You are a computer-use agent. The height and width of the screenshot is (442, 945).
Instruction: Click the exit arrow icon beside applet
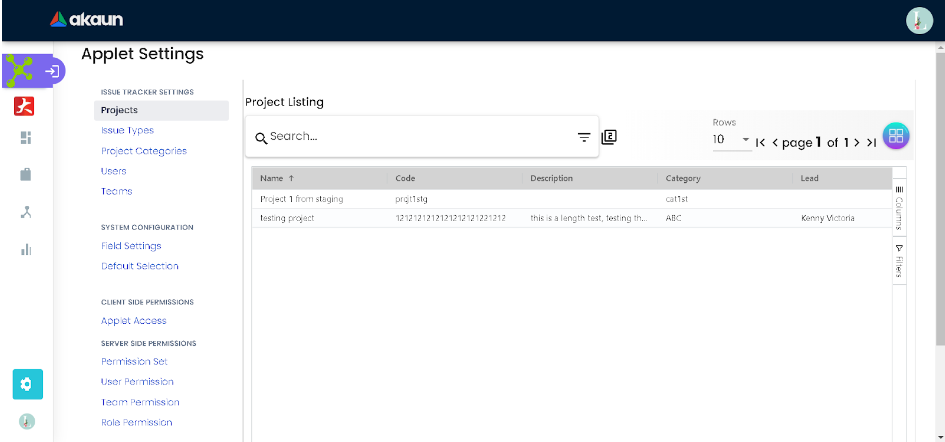click(52, 71)
